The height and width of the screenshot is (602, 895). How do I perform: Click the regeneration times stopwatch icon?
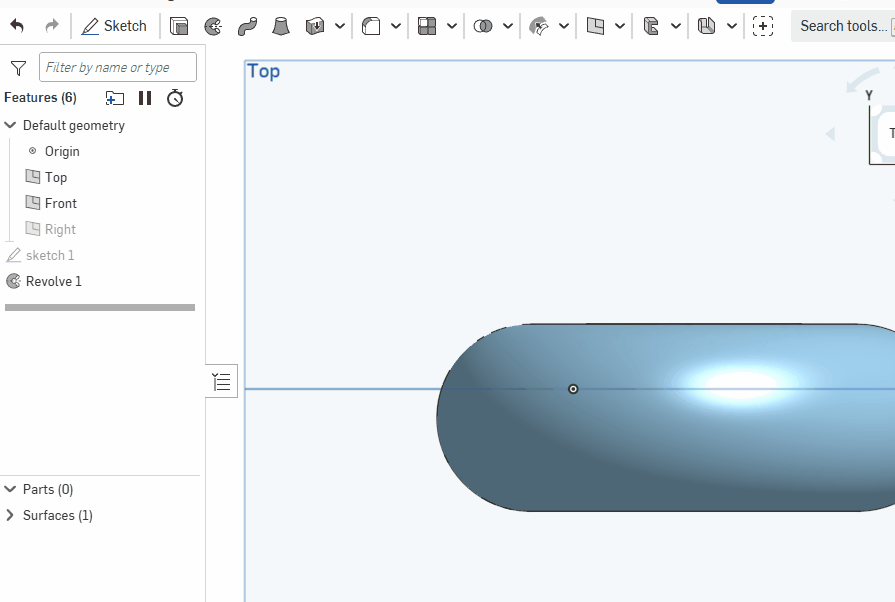[x=175, y=98]
